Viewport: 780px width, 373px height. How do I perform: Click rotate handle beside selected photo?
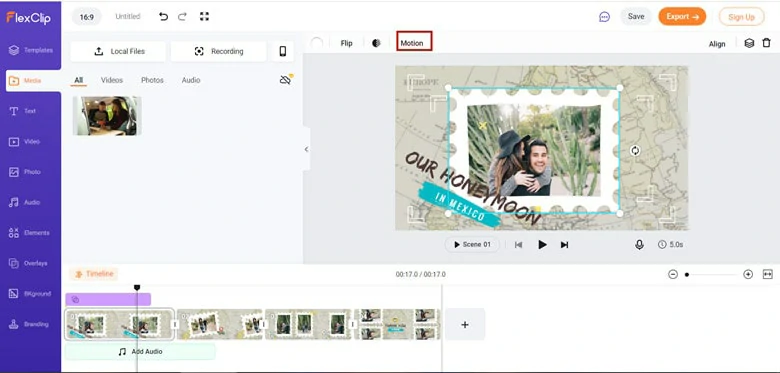pyautogui.click(x=635, y=150)
